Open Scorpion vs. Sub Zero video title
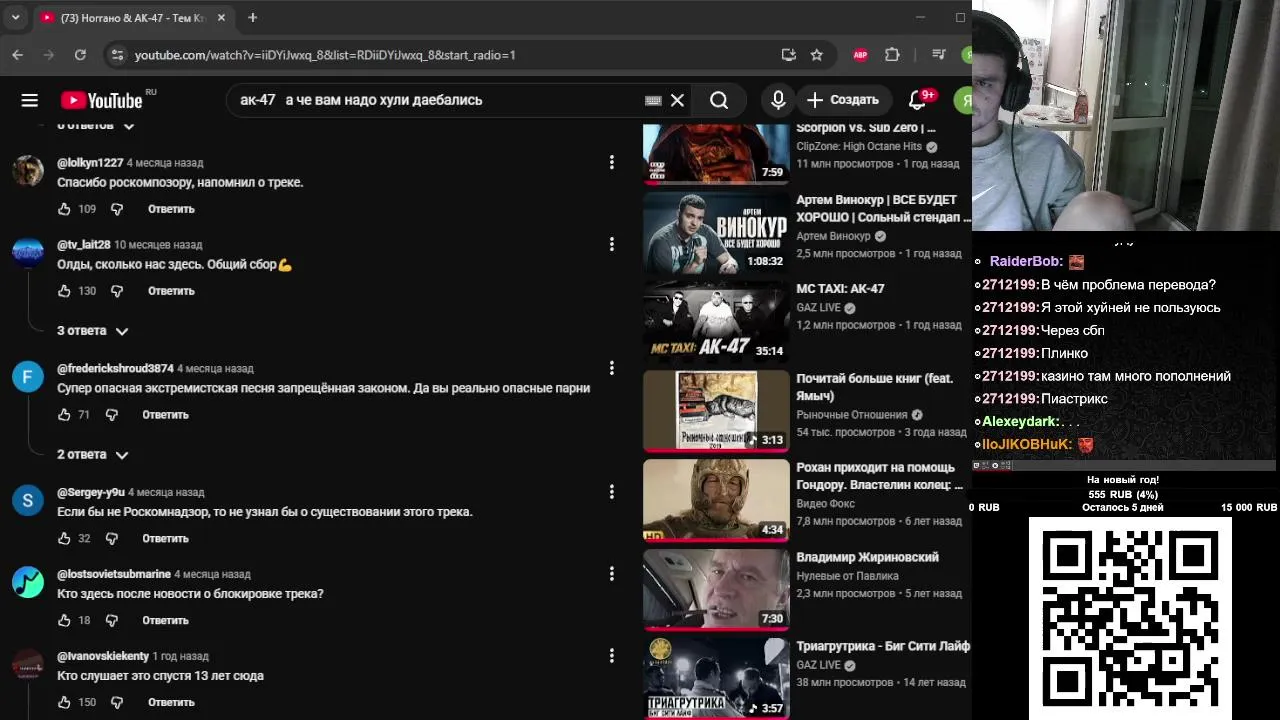Image resolution: width=1280 pixels, height=720 pixels. [866, 128]
